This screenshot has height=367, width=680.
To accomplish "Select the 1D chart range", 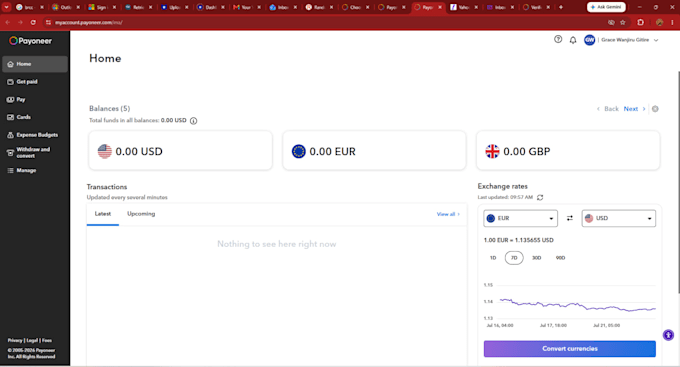I will click(x=493, y=258).
